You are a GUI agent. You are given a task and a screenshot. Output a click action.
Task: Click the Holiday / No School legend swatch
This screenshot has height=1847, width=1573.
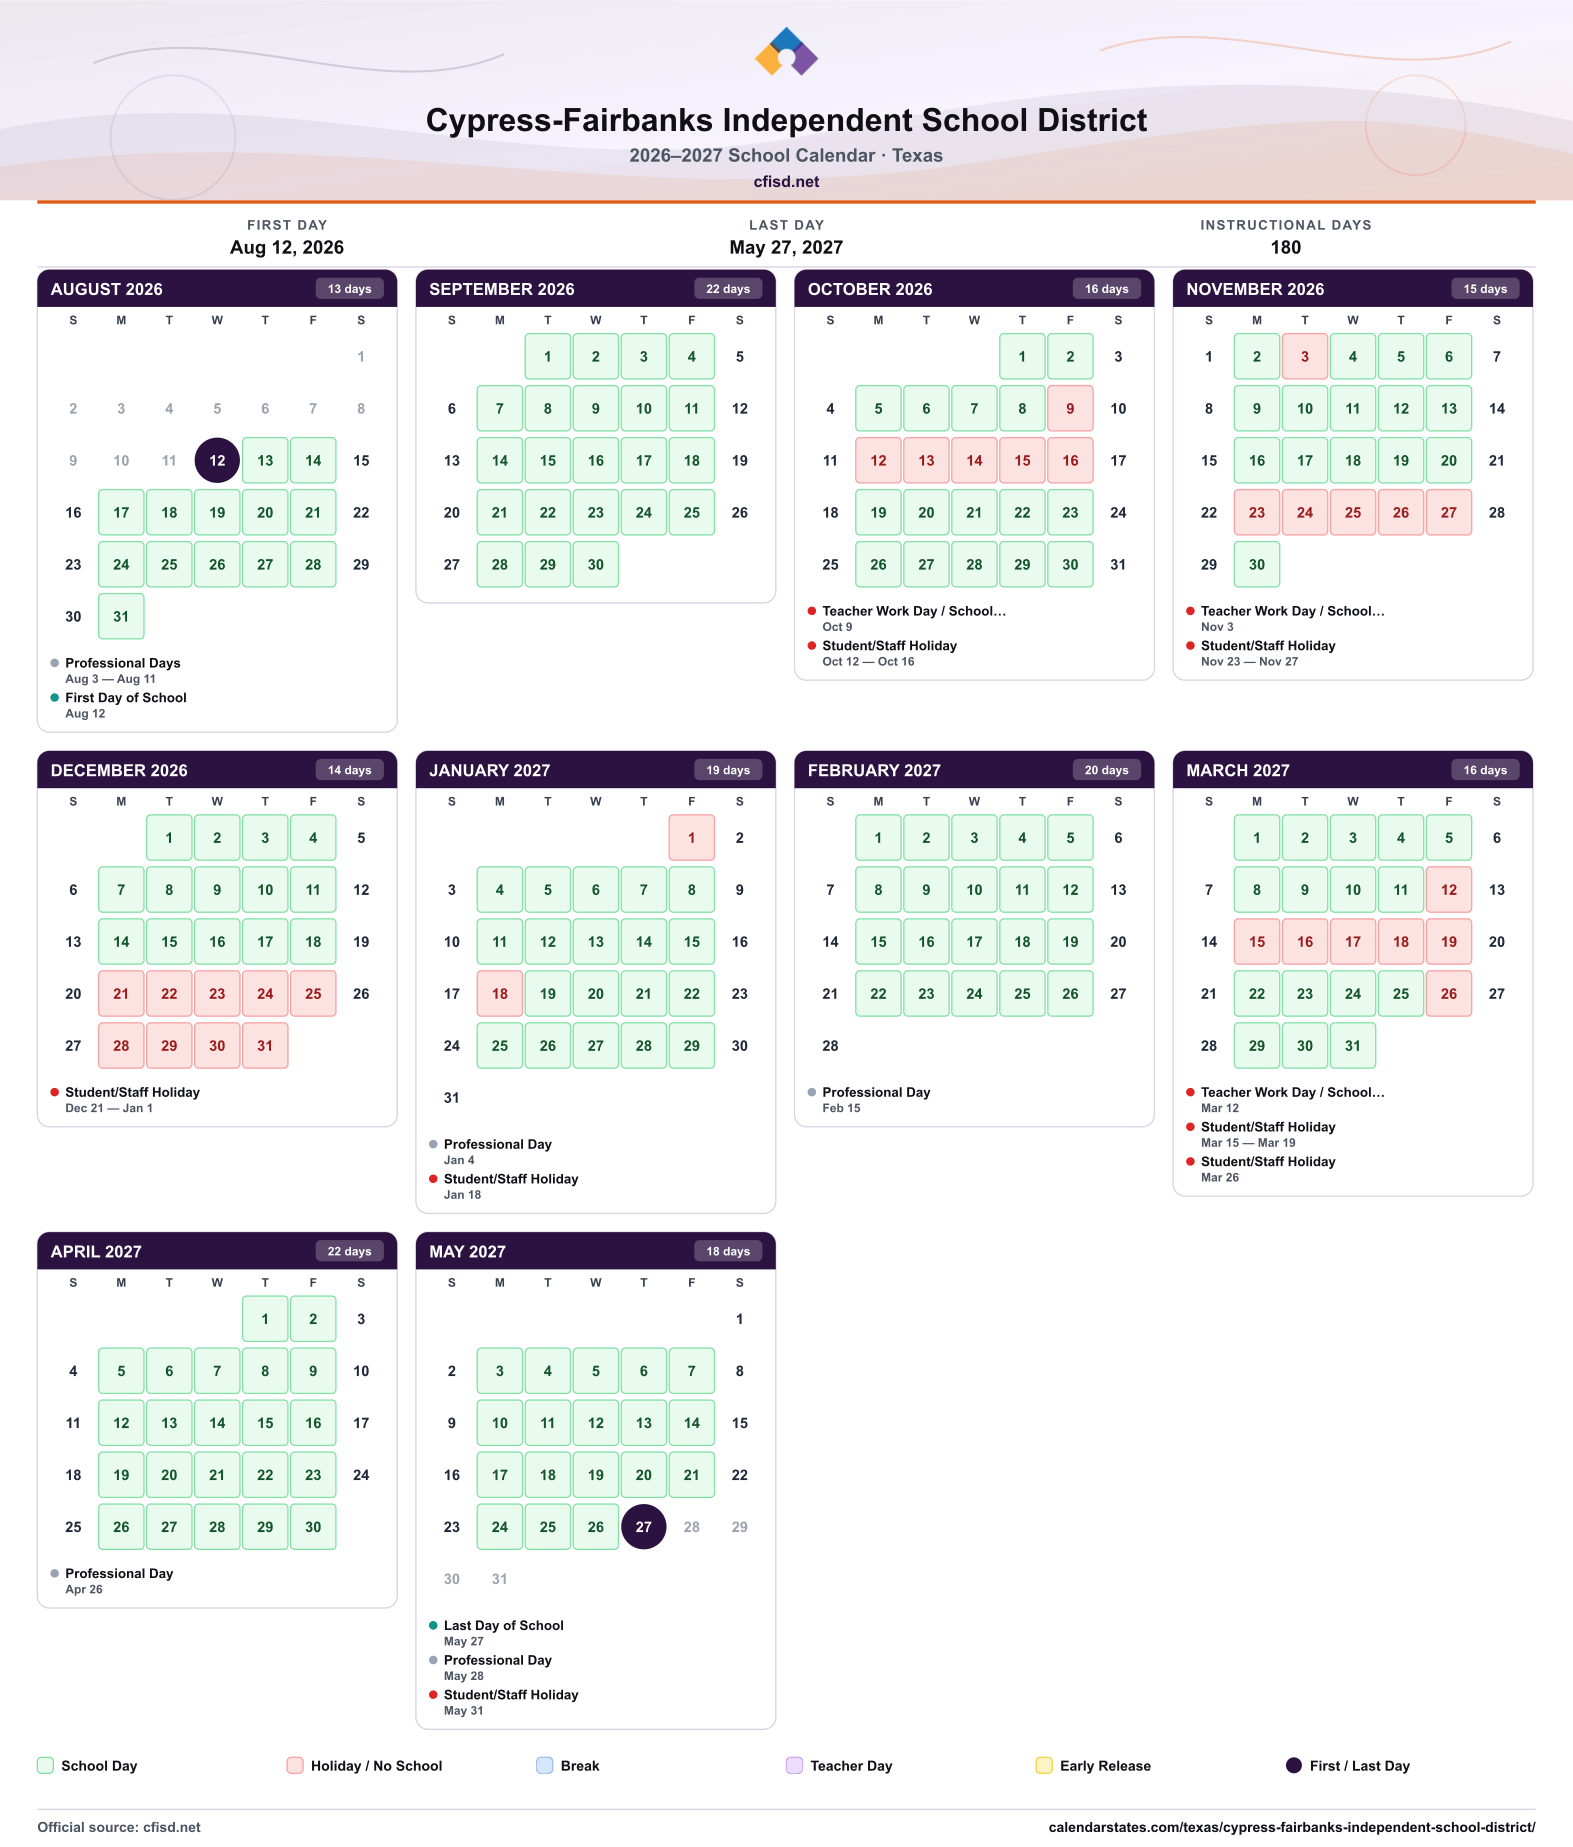coord(295,1765)
